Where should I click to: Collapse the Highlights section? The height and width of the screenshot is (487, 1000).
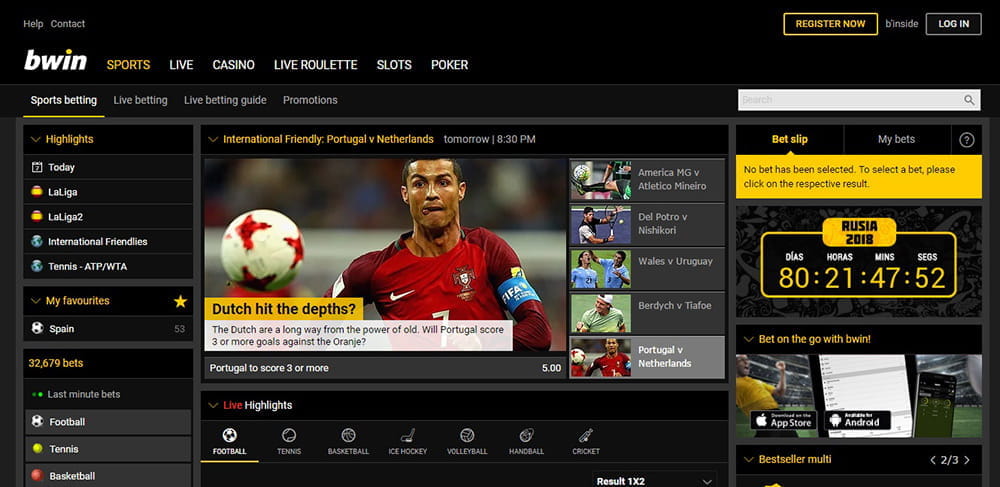point(35,140)
